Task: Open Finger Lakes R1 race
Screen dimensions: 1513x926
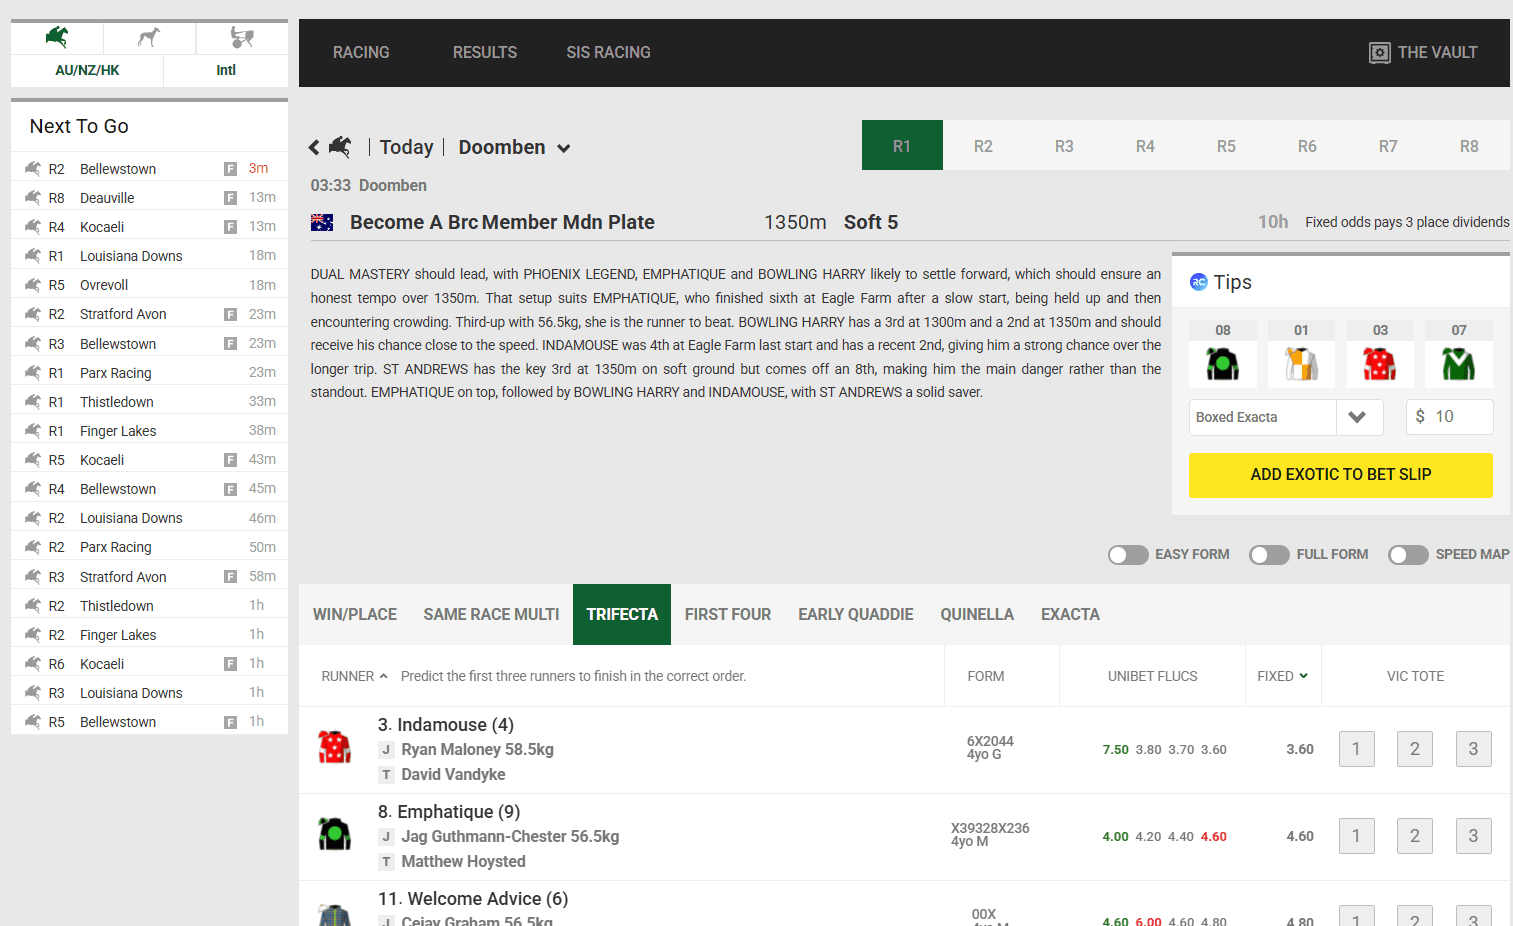Action: pos(149,431)
